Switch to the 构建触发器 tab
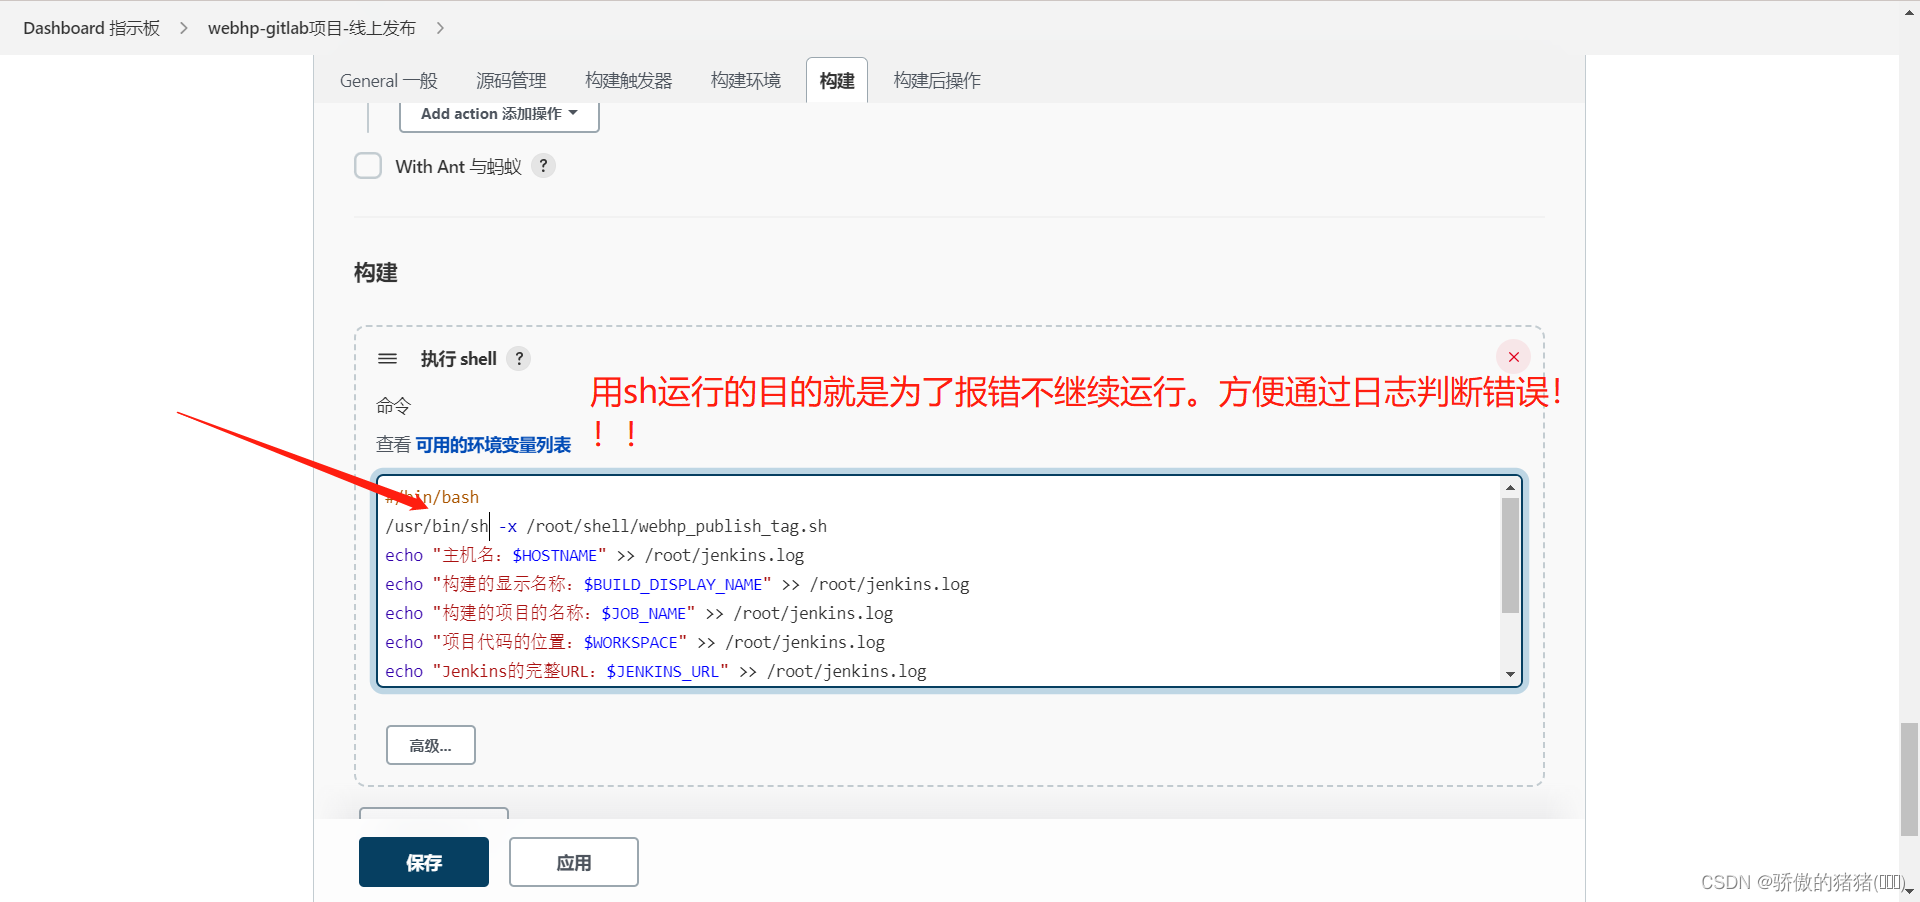The image size is (1920, 902). pyautogui.click(x=629, y=80)
